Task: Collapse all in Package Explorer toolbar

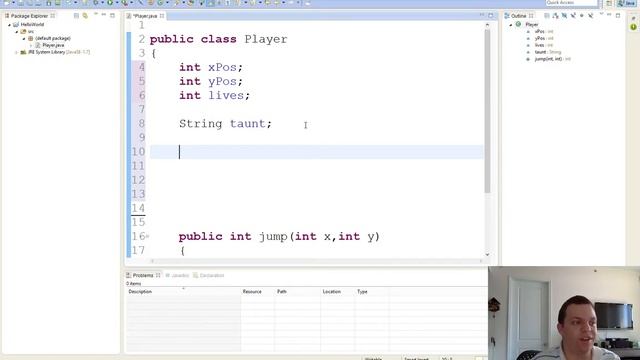Action: point(76,16)
